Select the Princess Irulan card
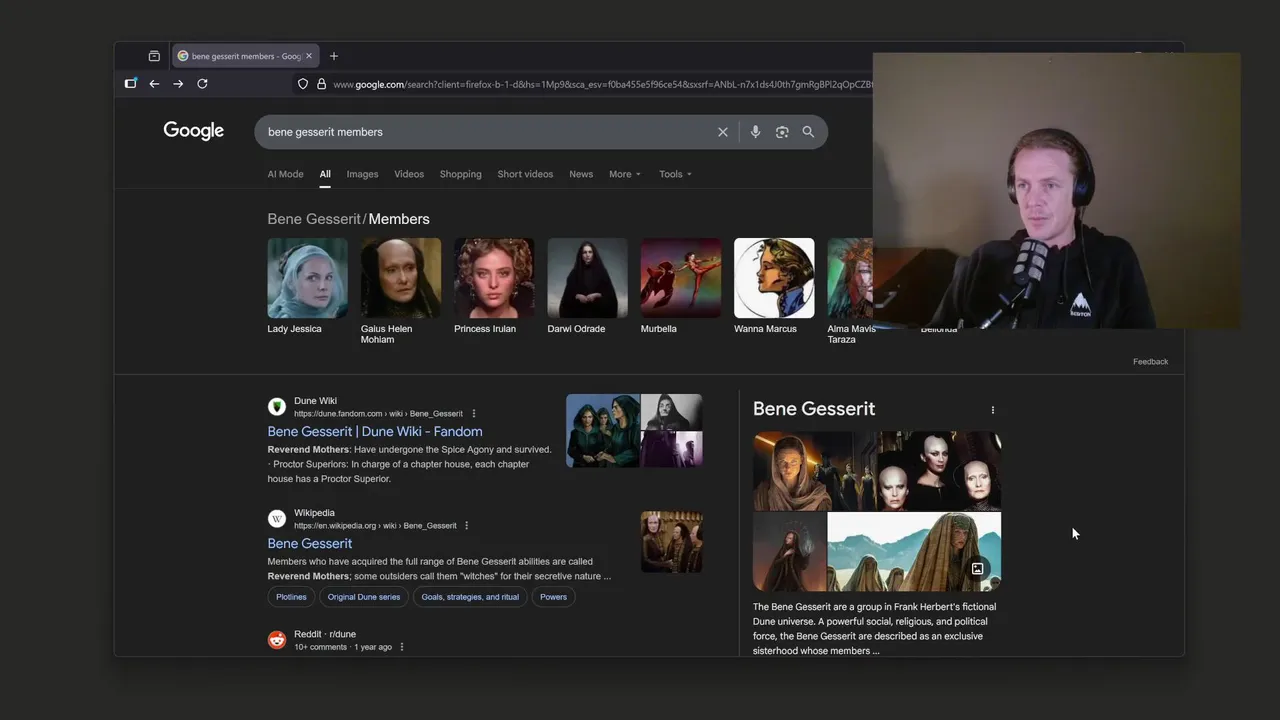The height and width of the screenshot is (720, 1280). (x=494, y=286)
